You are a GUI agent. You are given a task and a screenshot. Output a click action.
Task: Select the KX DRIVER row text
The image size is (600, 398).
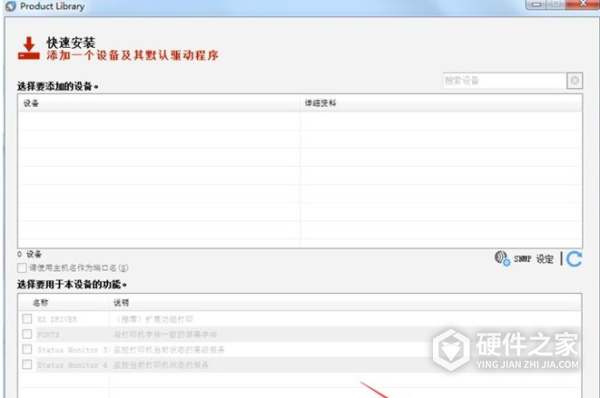[57, 319]
